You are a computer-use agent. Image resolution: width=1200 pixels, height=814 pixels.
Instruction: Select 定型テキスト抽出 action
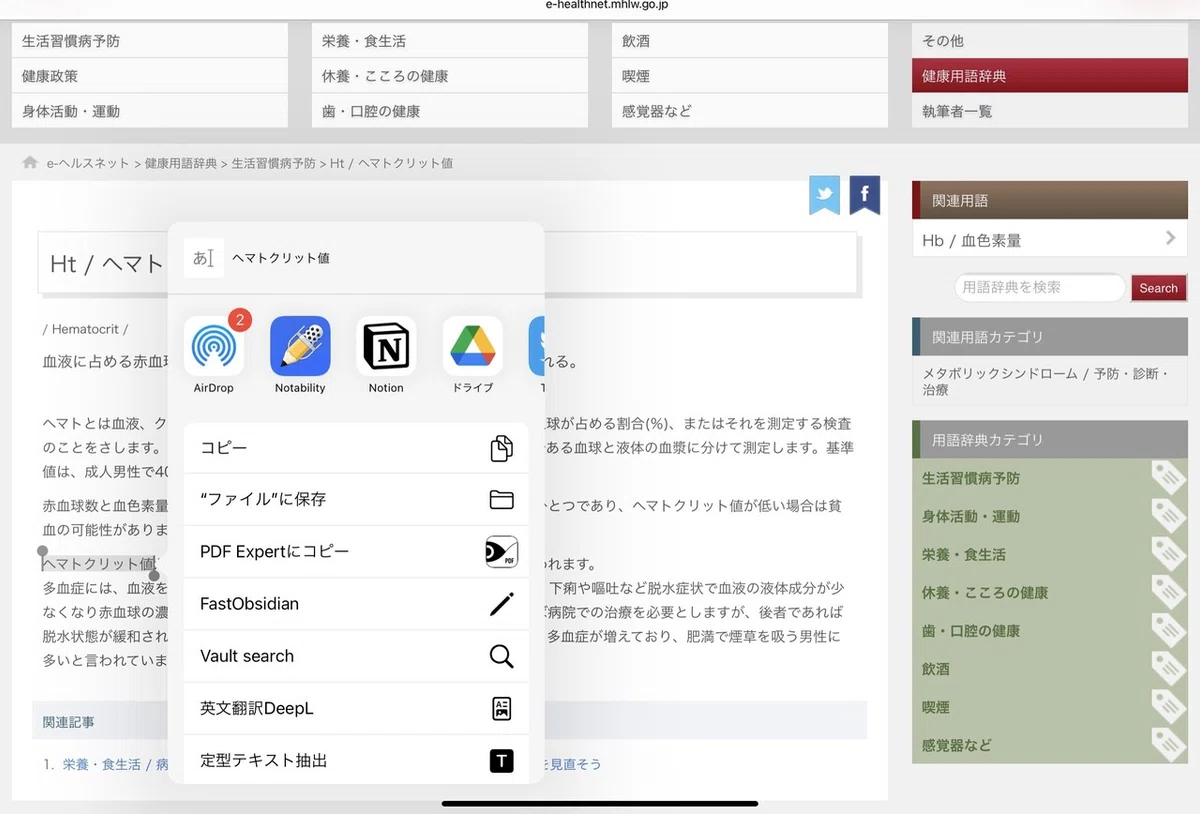pos(356,760)
